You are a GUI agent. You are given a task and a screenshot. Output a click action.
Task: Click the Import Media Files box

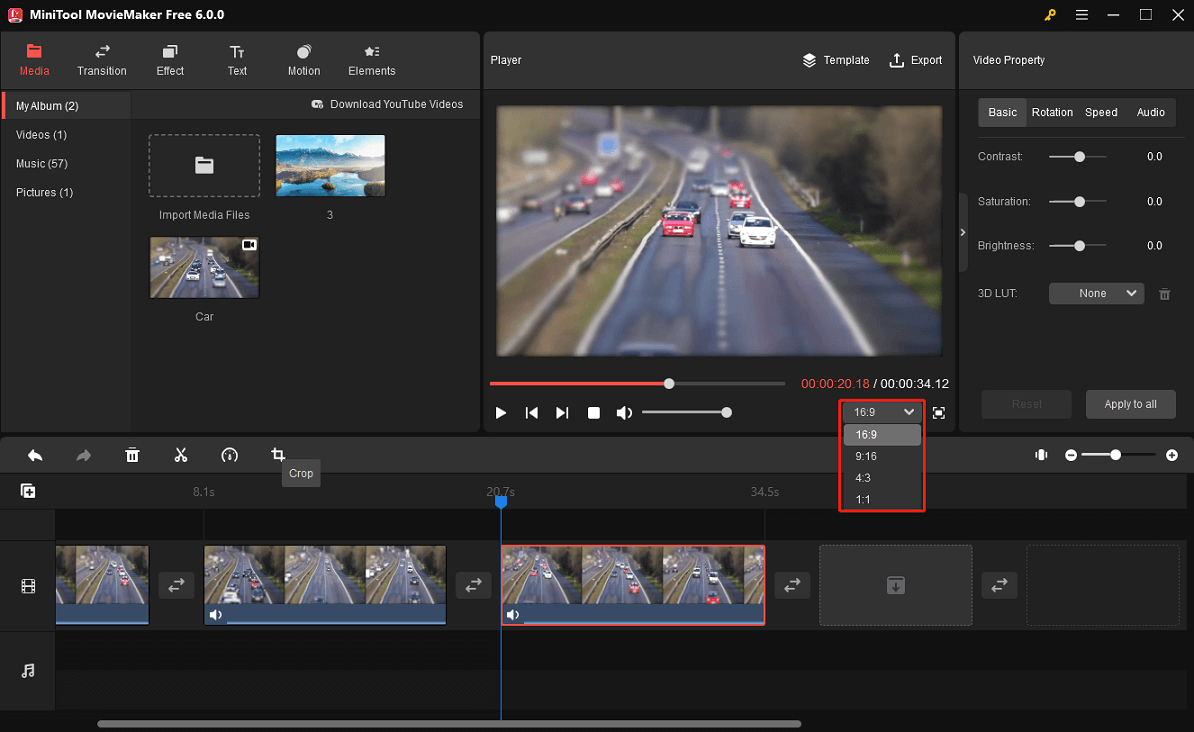point(204,165)
